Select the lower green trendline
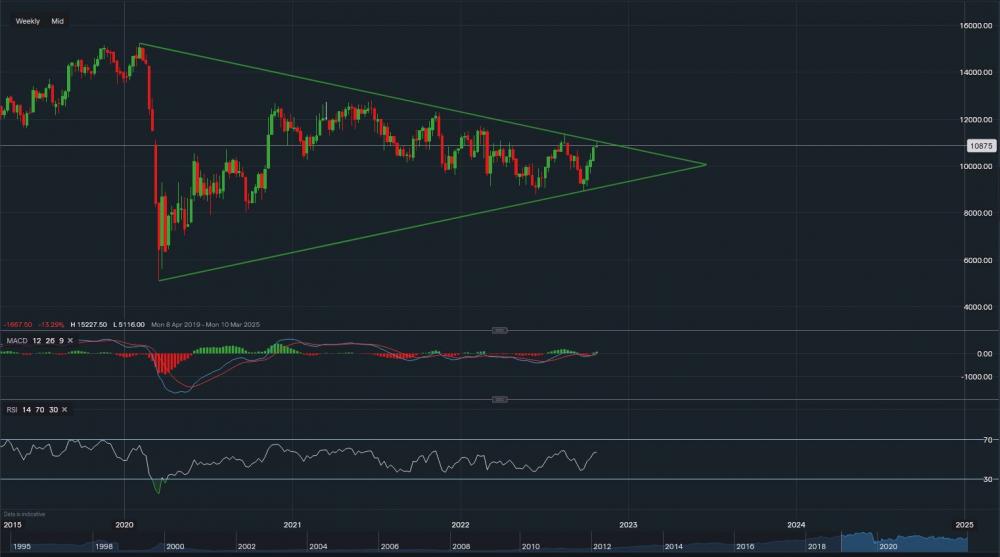Image resolution: width=1000 pixels, height=557 pixels. (x=400, y=229)
